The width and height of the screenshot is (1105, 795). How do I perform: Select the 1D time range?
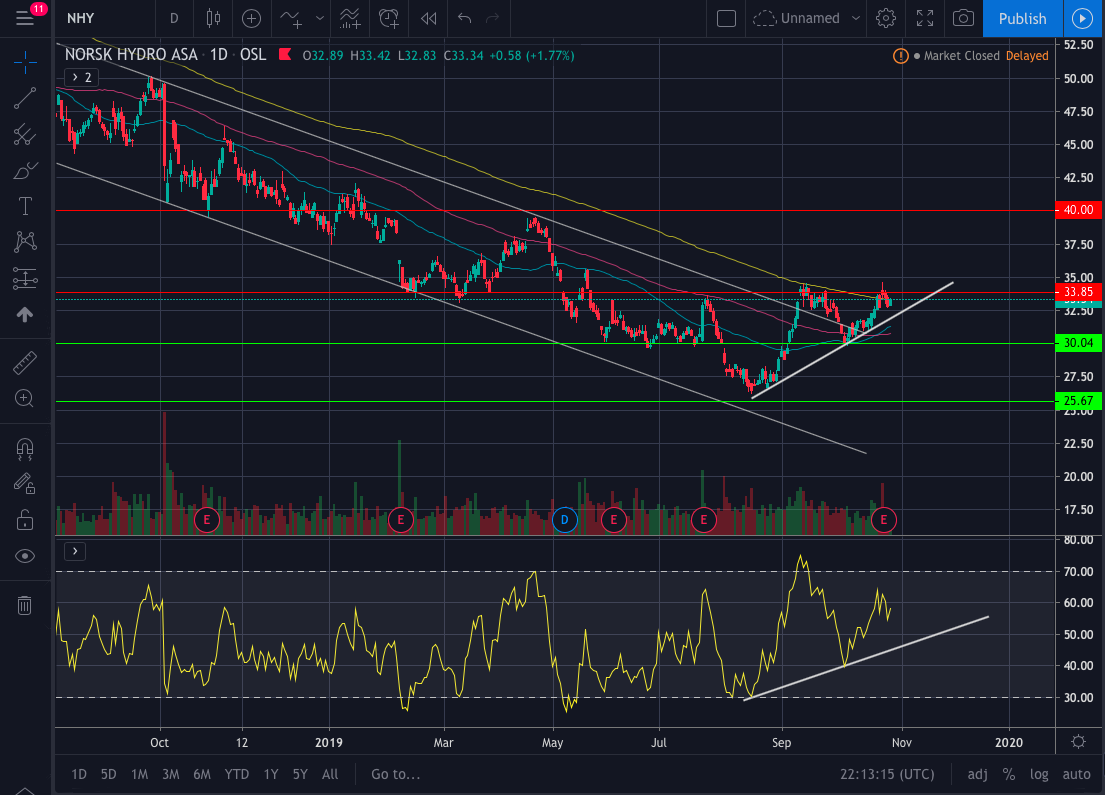79,774
